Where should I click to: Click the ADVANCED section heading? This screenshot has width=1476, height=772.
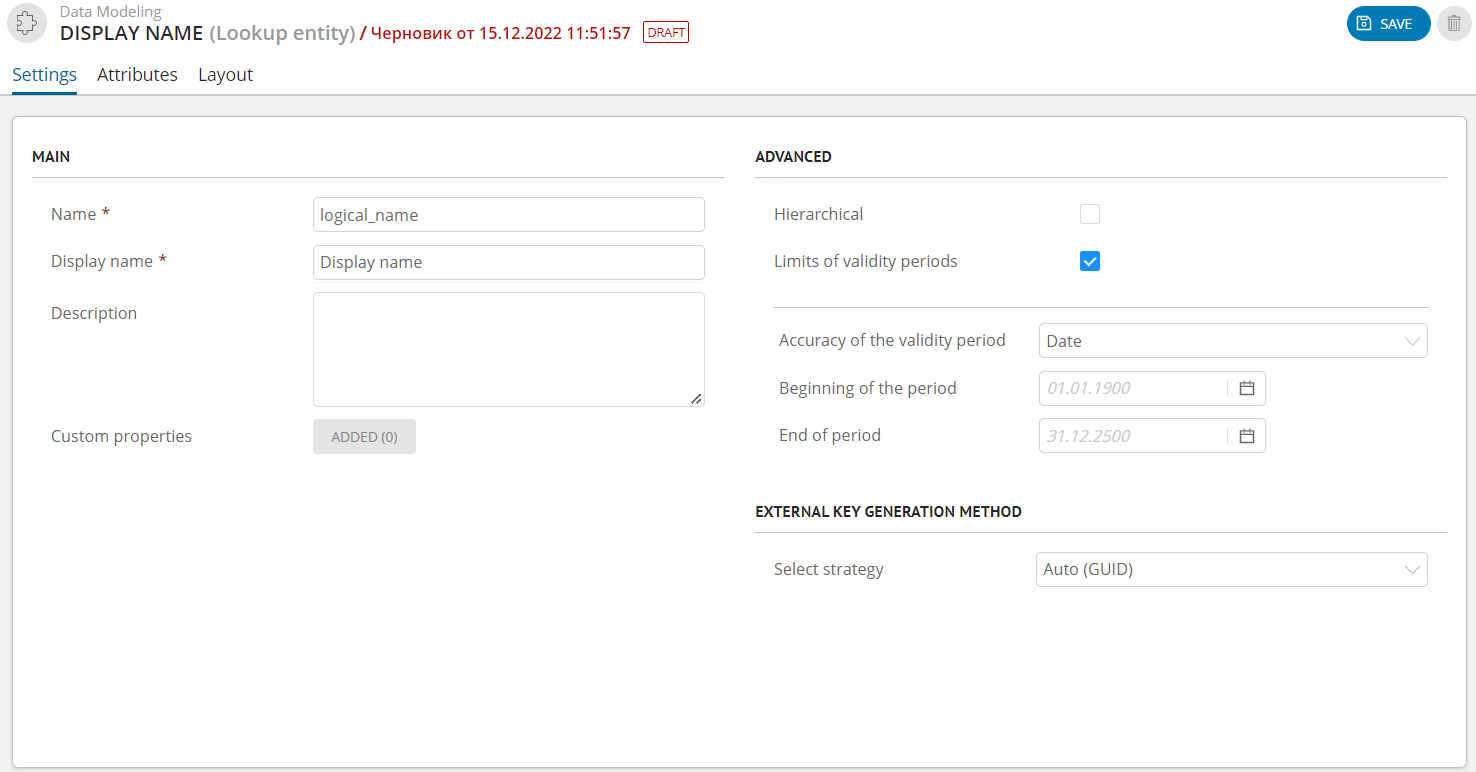point(793,157)
